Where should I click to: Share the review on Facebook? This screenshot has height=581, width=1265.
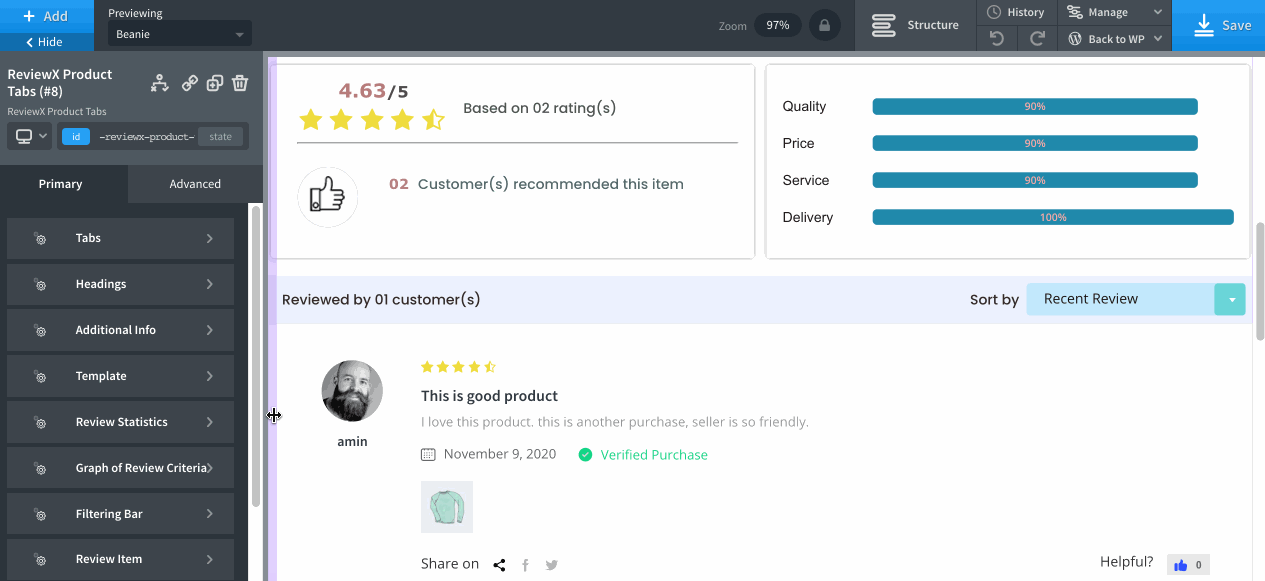point(525,565)
